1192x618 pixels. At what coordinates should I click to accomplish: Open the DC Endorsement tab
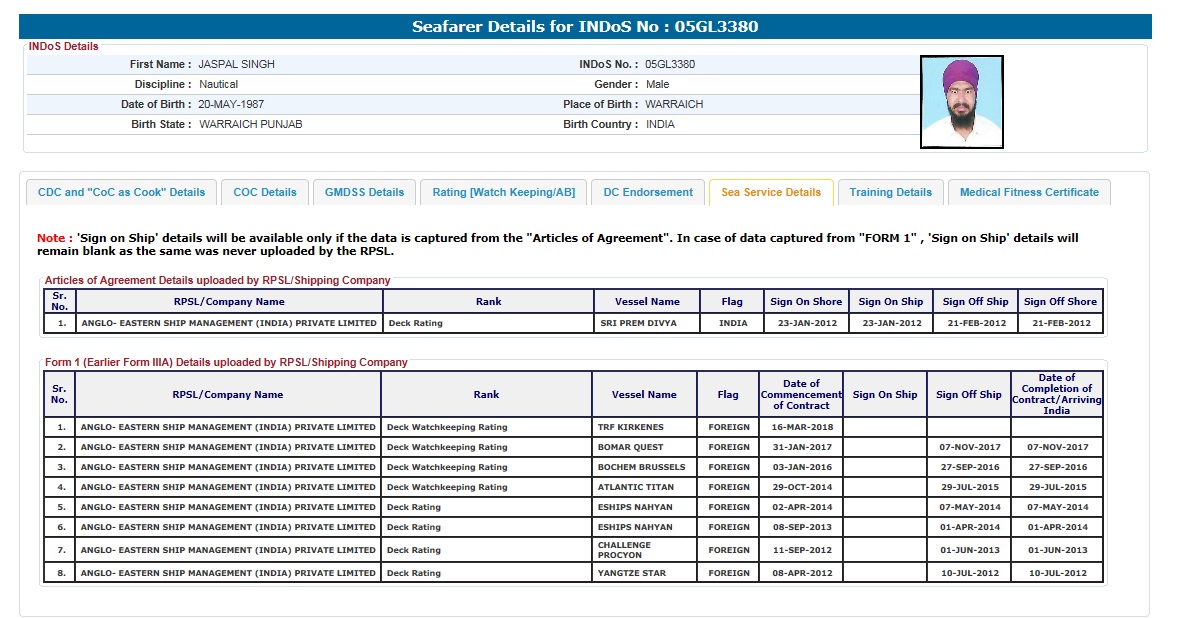pyautogui.click(x=648, y=192)
